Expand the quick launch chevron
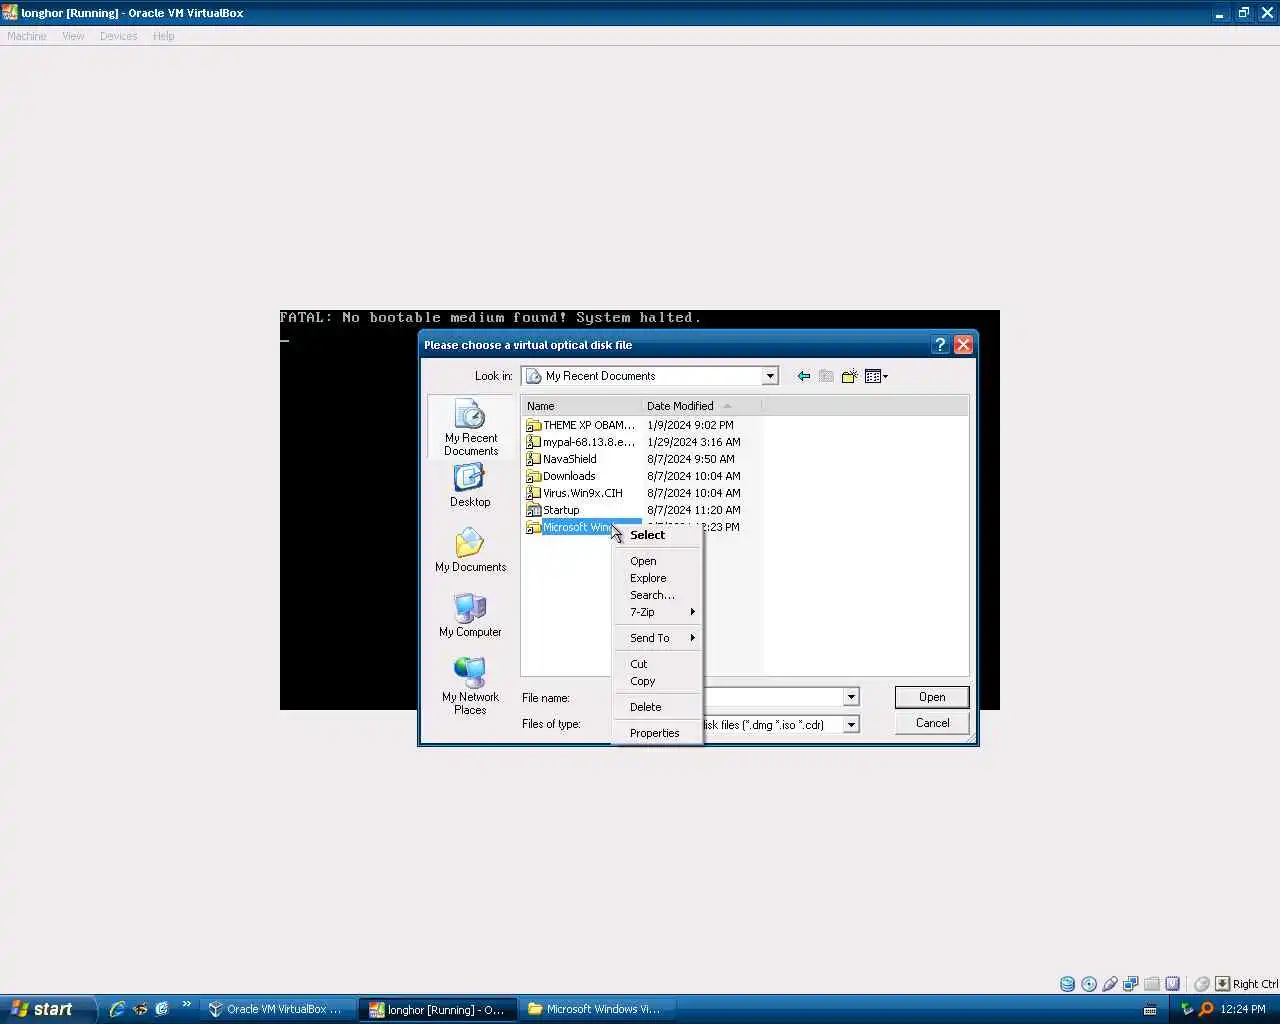The height and width of the screenshot is (1024, 1280). pos(186,1005)
